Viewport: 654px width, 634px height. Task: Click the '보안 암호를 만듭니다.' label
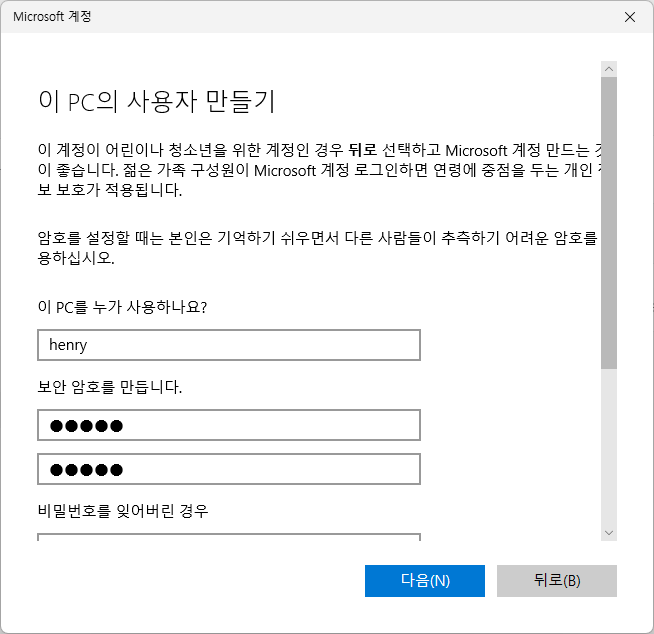click(110, 387)
